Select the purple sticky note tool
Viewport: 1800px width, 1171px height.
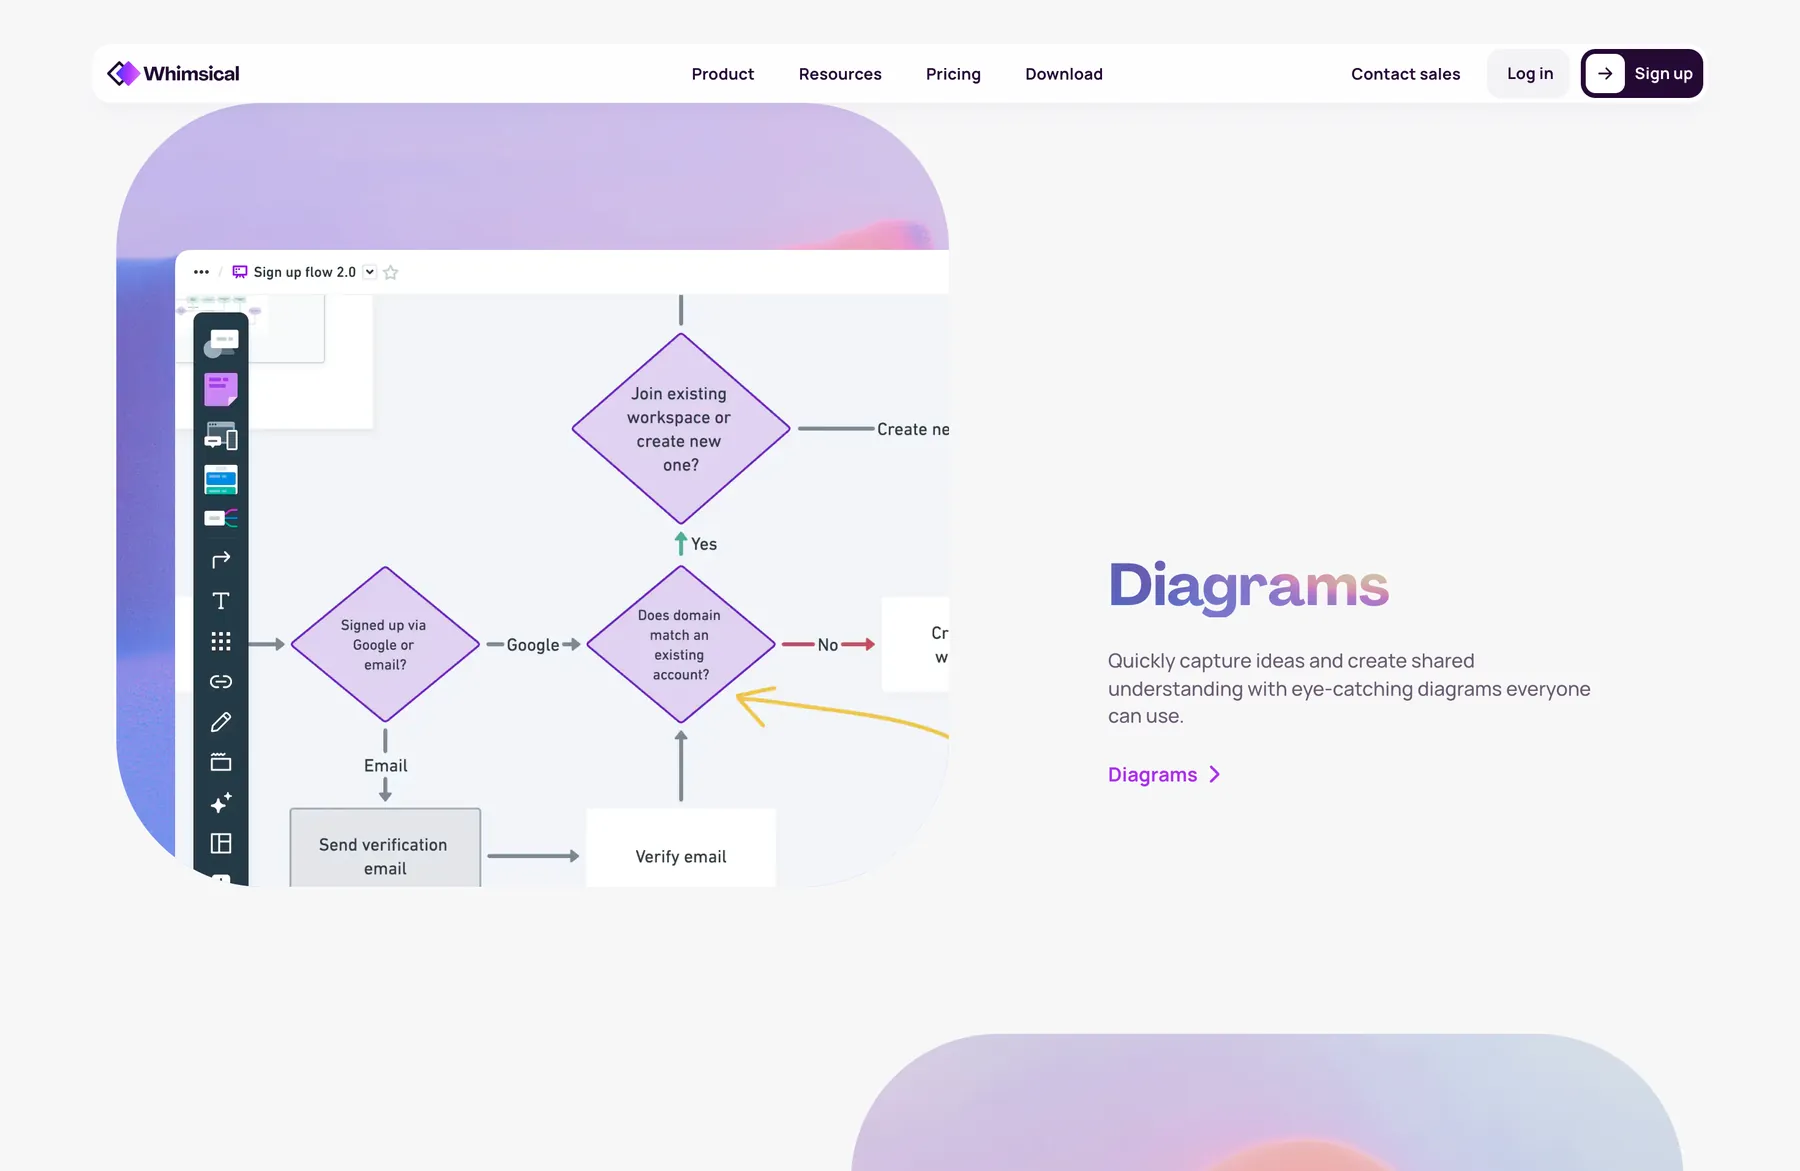click(x=221, y=389)
